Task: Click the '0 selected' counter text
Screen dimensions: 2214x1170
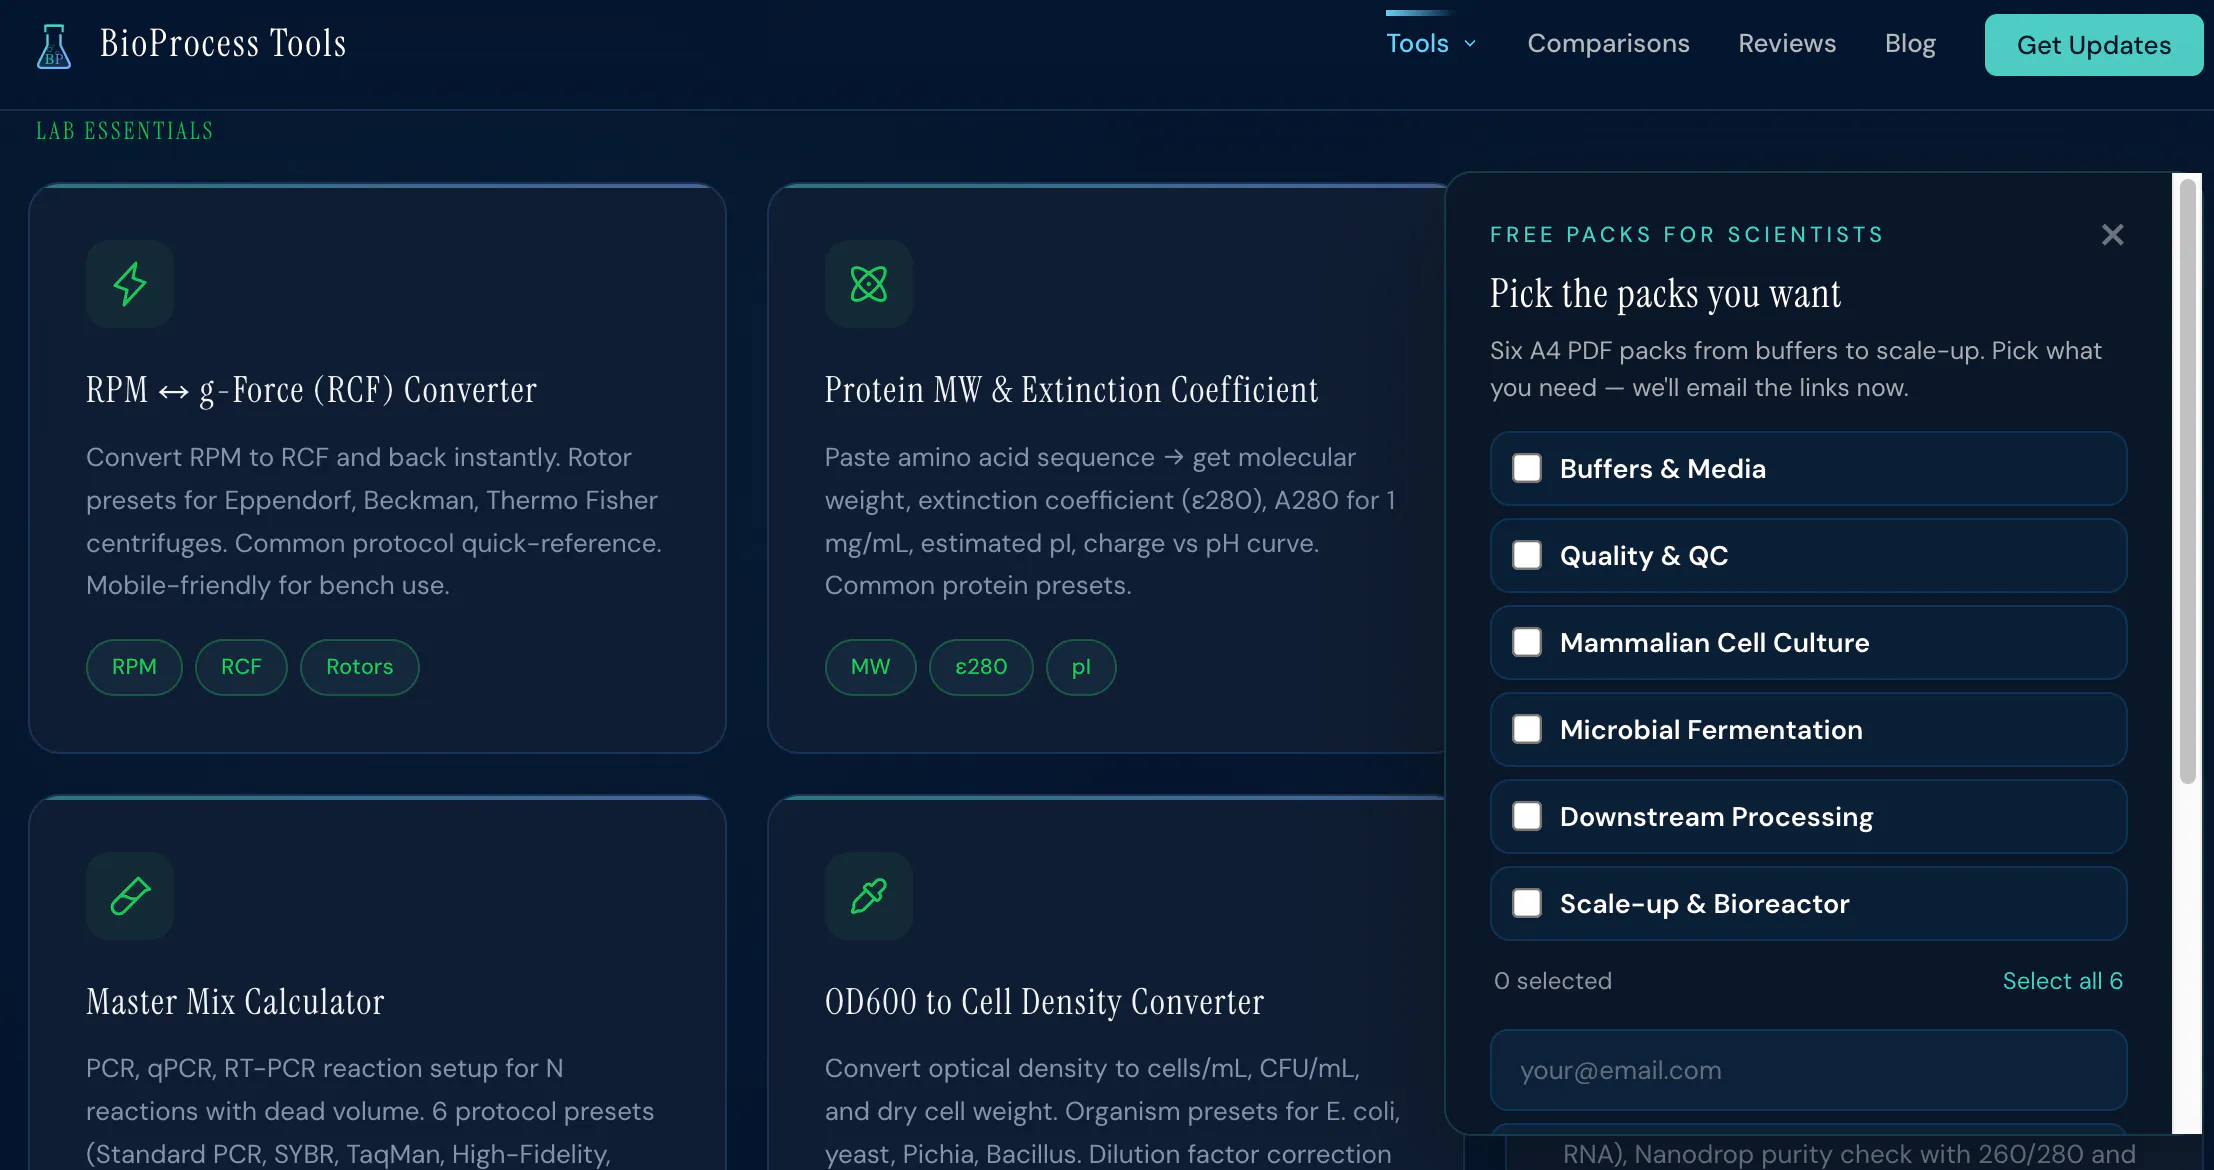Action: click(1552, 981)
